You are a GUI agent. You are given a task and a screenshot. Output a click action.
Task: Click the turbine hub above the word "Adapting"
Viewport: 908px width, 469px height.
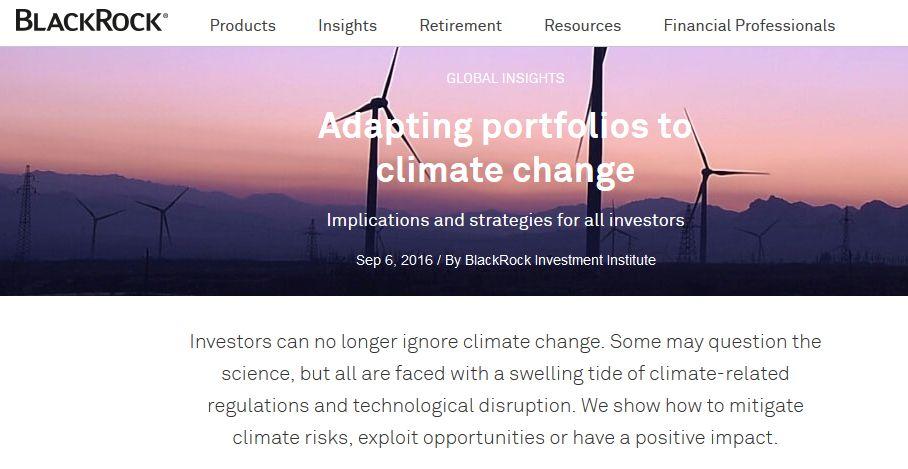click(378, 104)
